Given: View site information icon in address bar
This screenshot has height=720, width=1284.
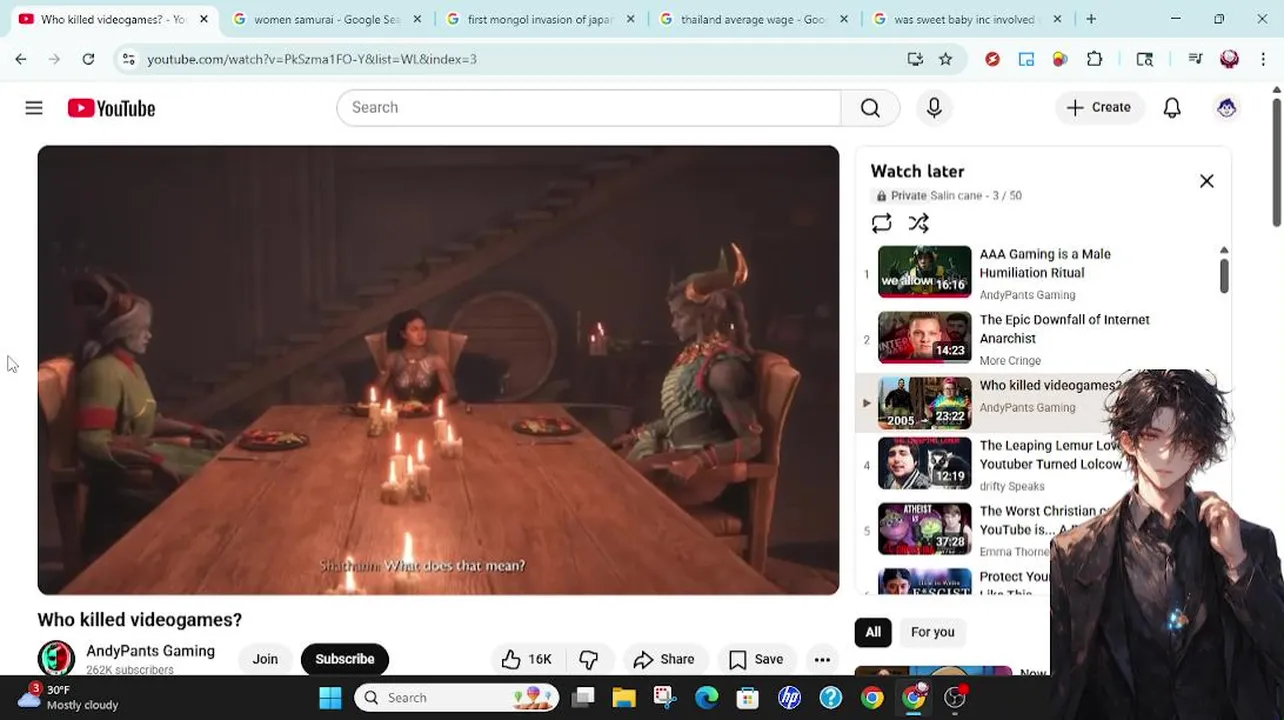Looking at the screenshot, I should point(128,59).
